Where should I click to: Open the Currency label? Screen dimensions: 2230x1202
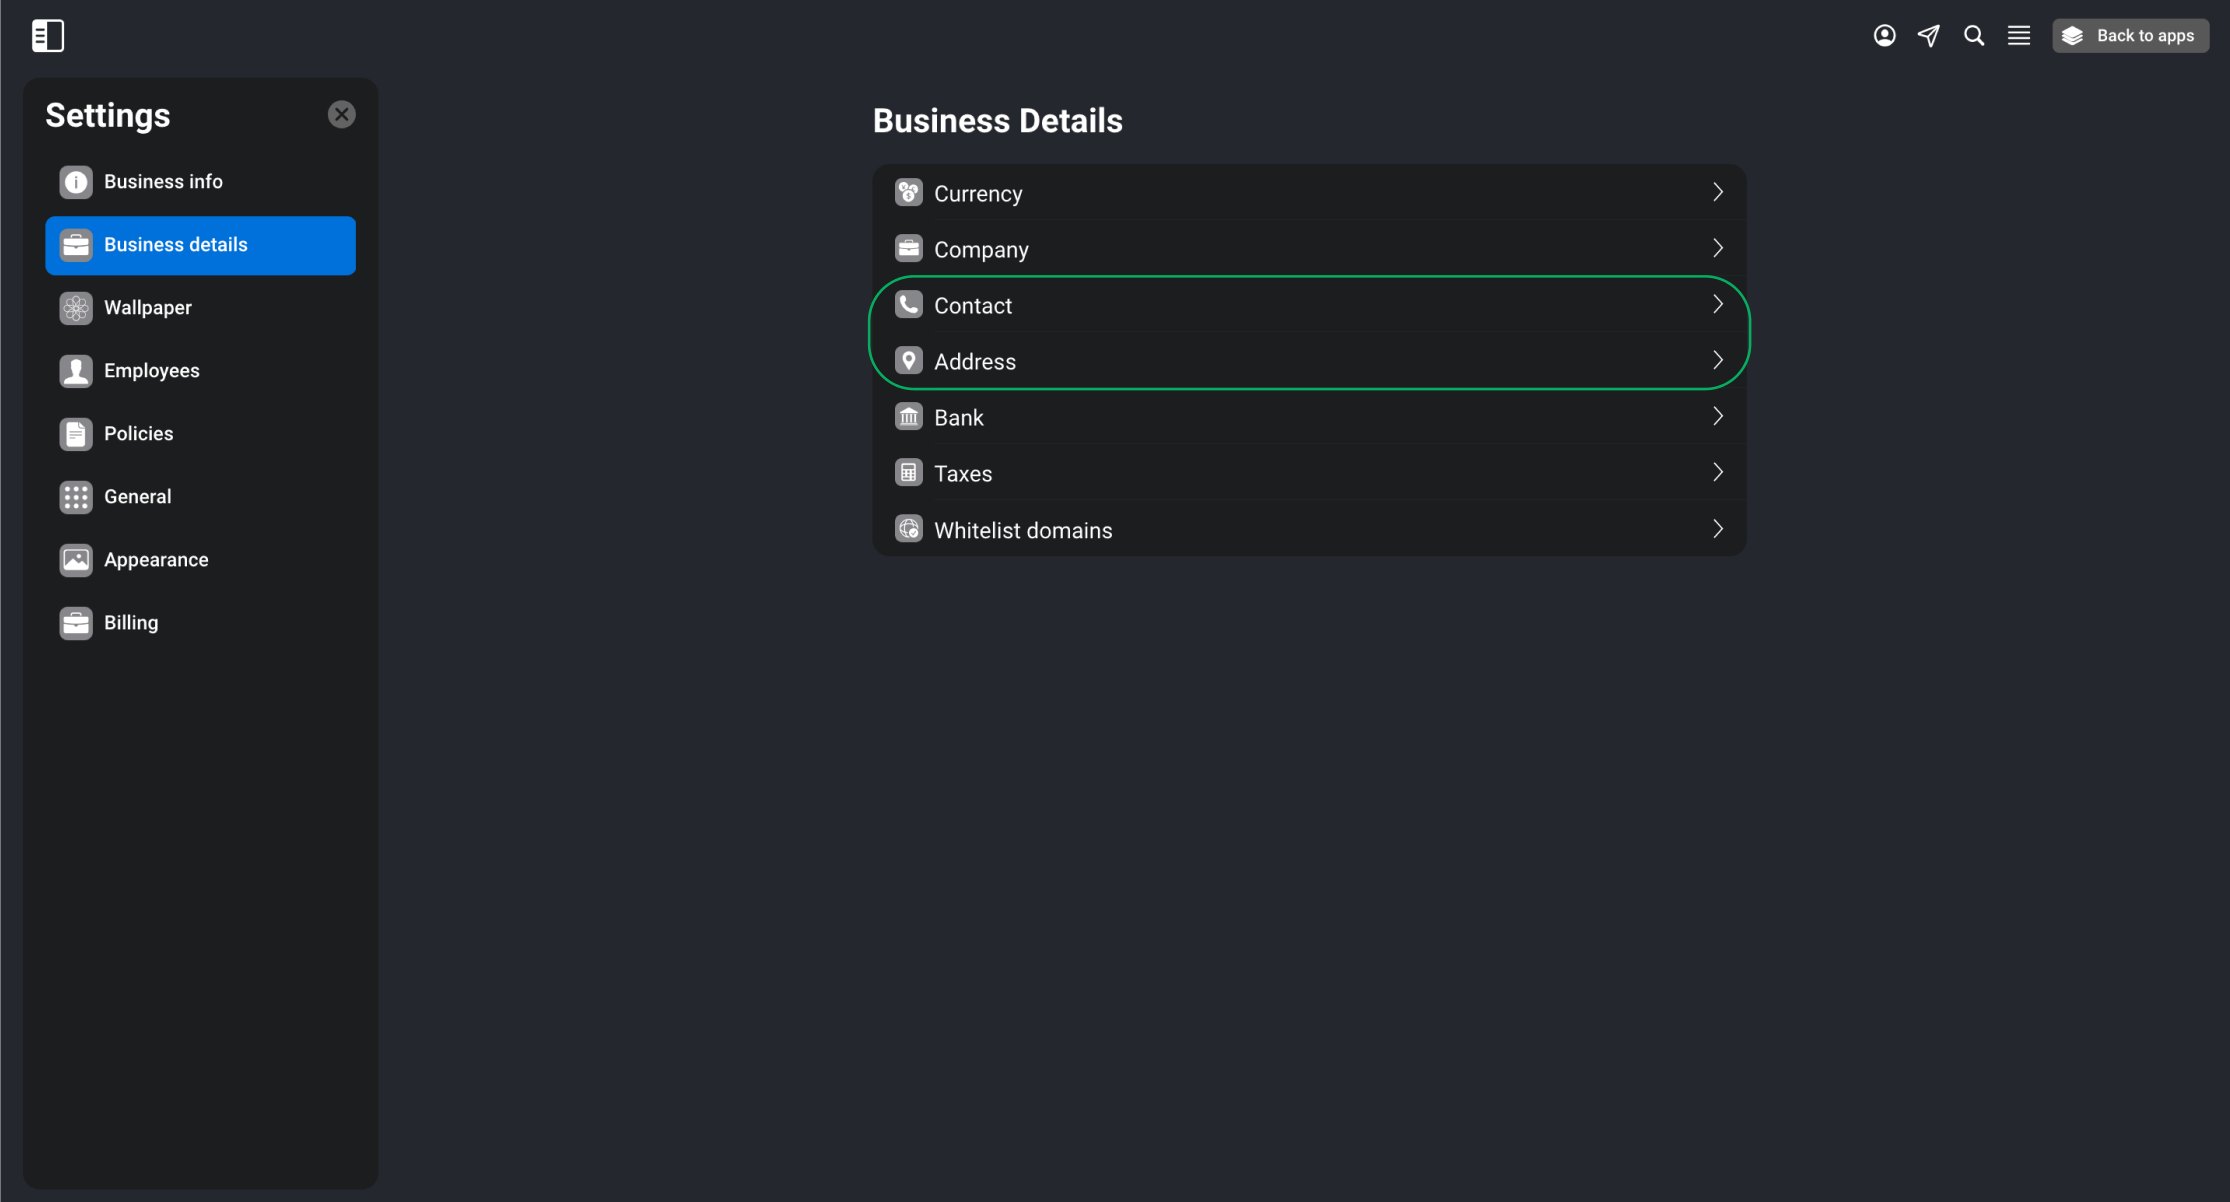978,194
